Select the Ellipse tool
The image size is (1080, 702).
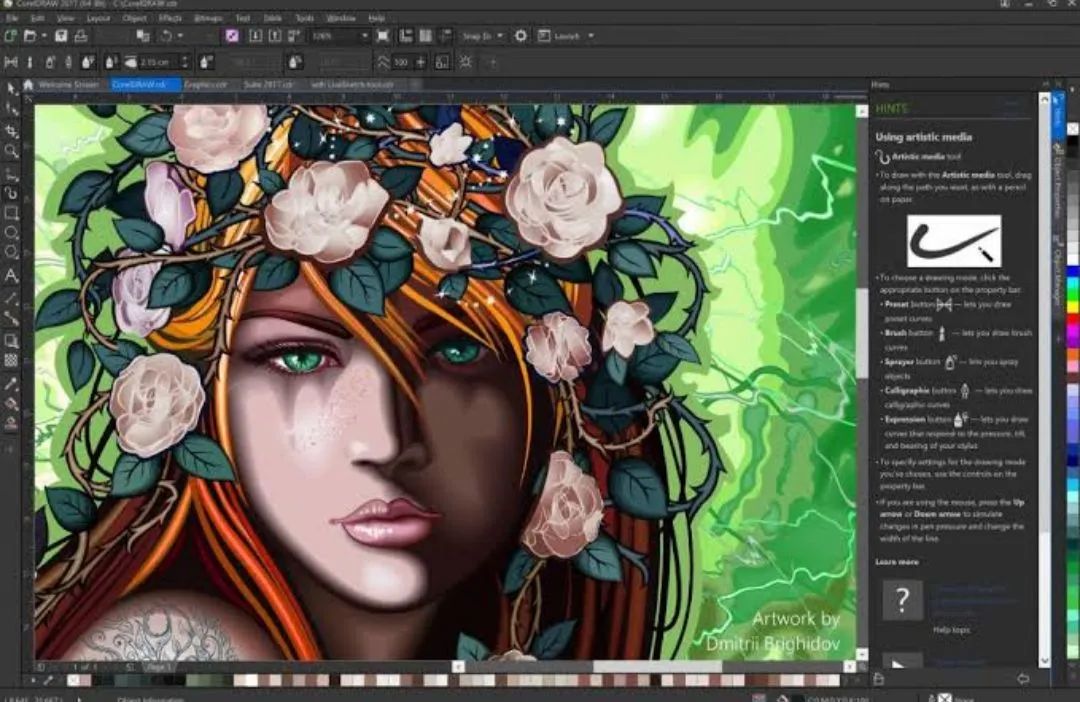pyautogui.click(x=12, y=233)
